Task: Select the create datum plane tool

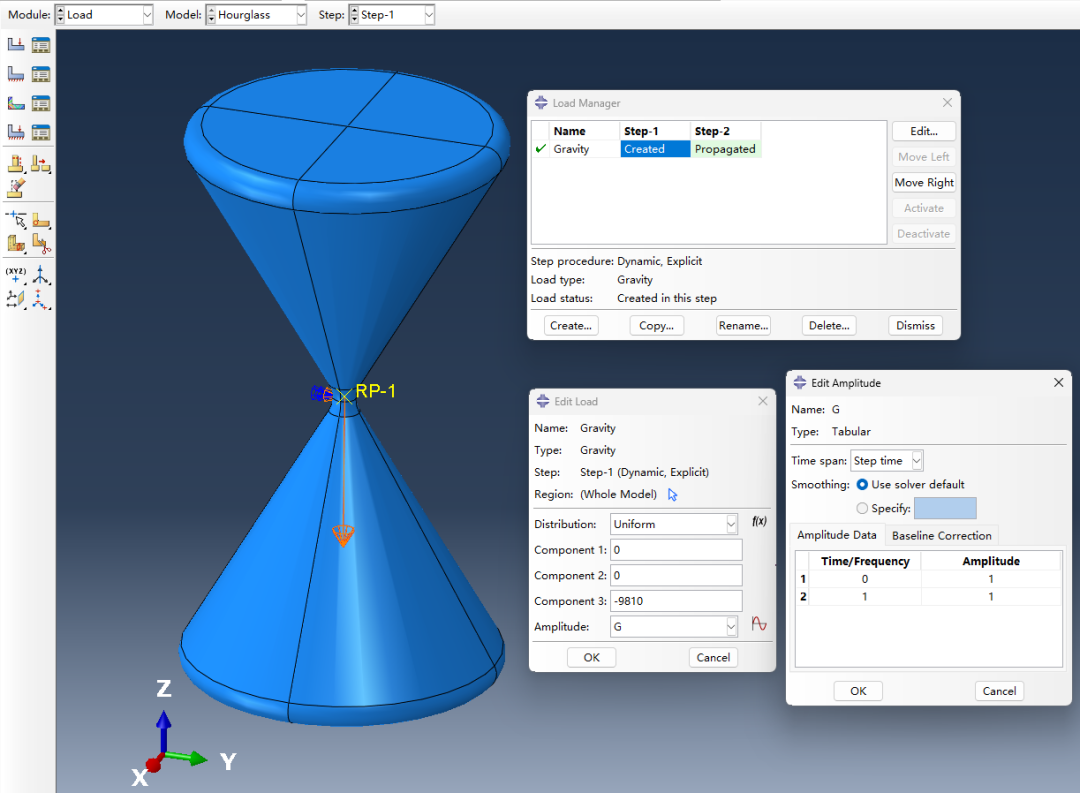Action: click(16, 299)
